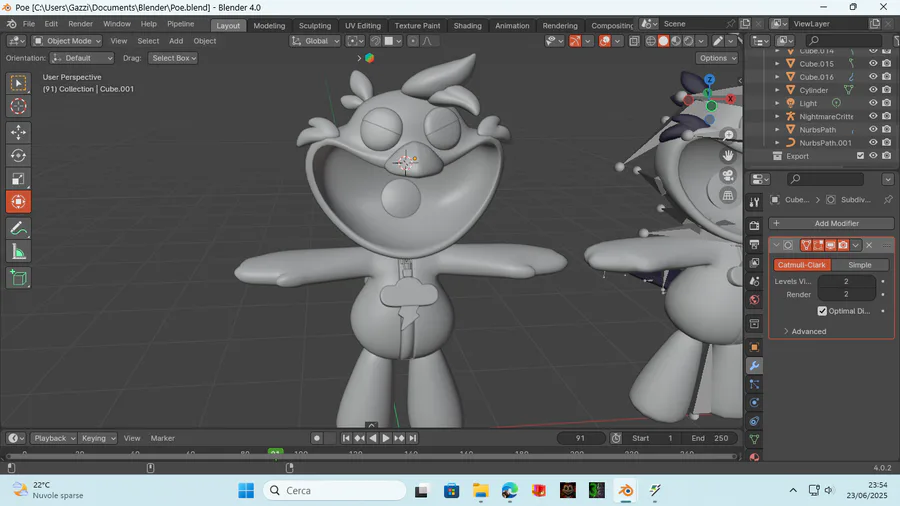Open Windows Start menu
The width and height of the screenshot is (900, 506).
point(246,491)
